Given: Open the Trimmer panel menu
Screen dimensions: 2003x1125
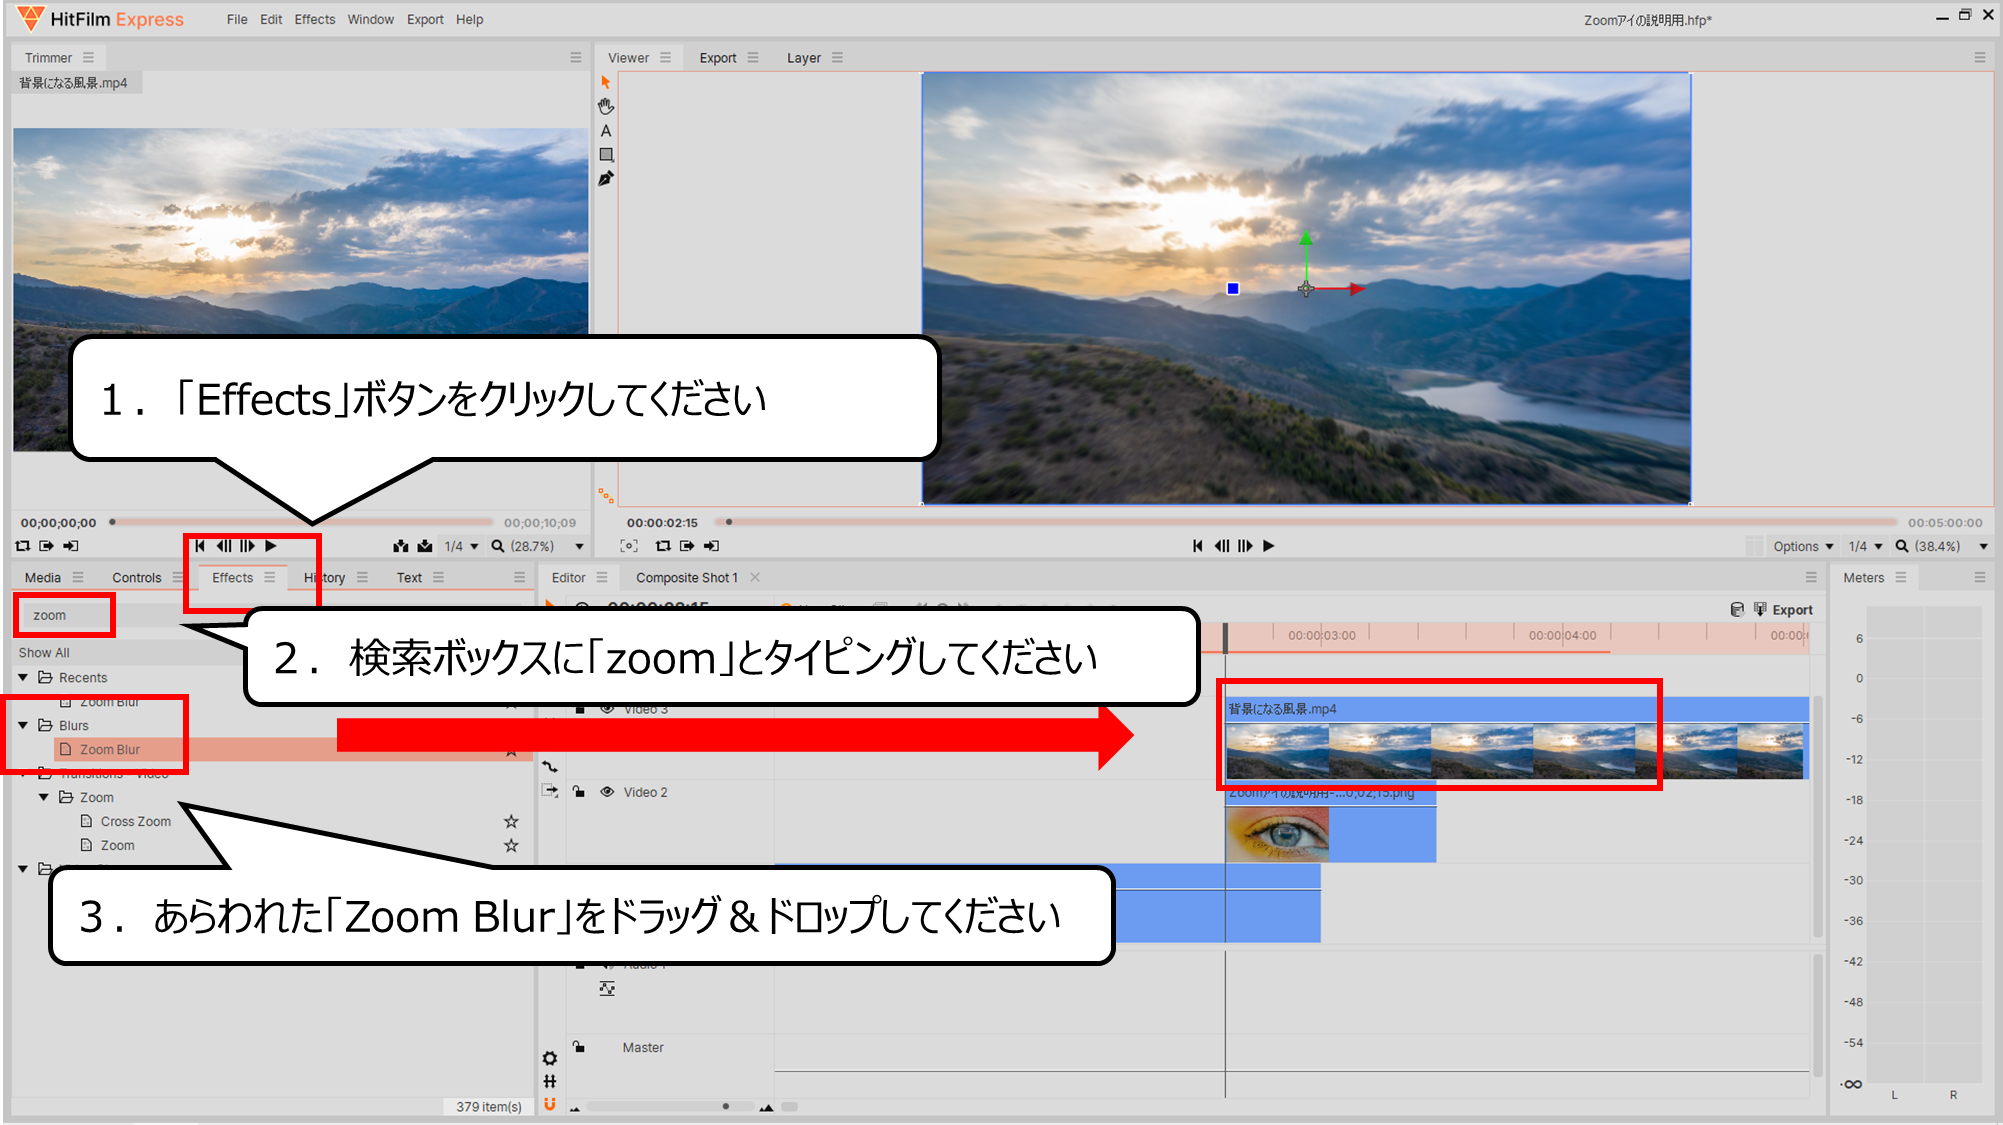Looking at the screenshot, I should click(x=88, y=58).
